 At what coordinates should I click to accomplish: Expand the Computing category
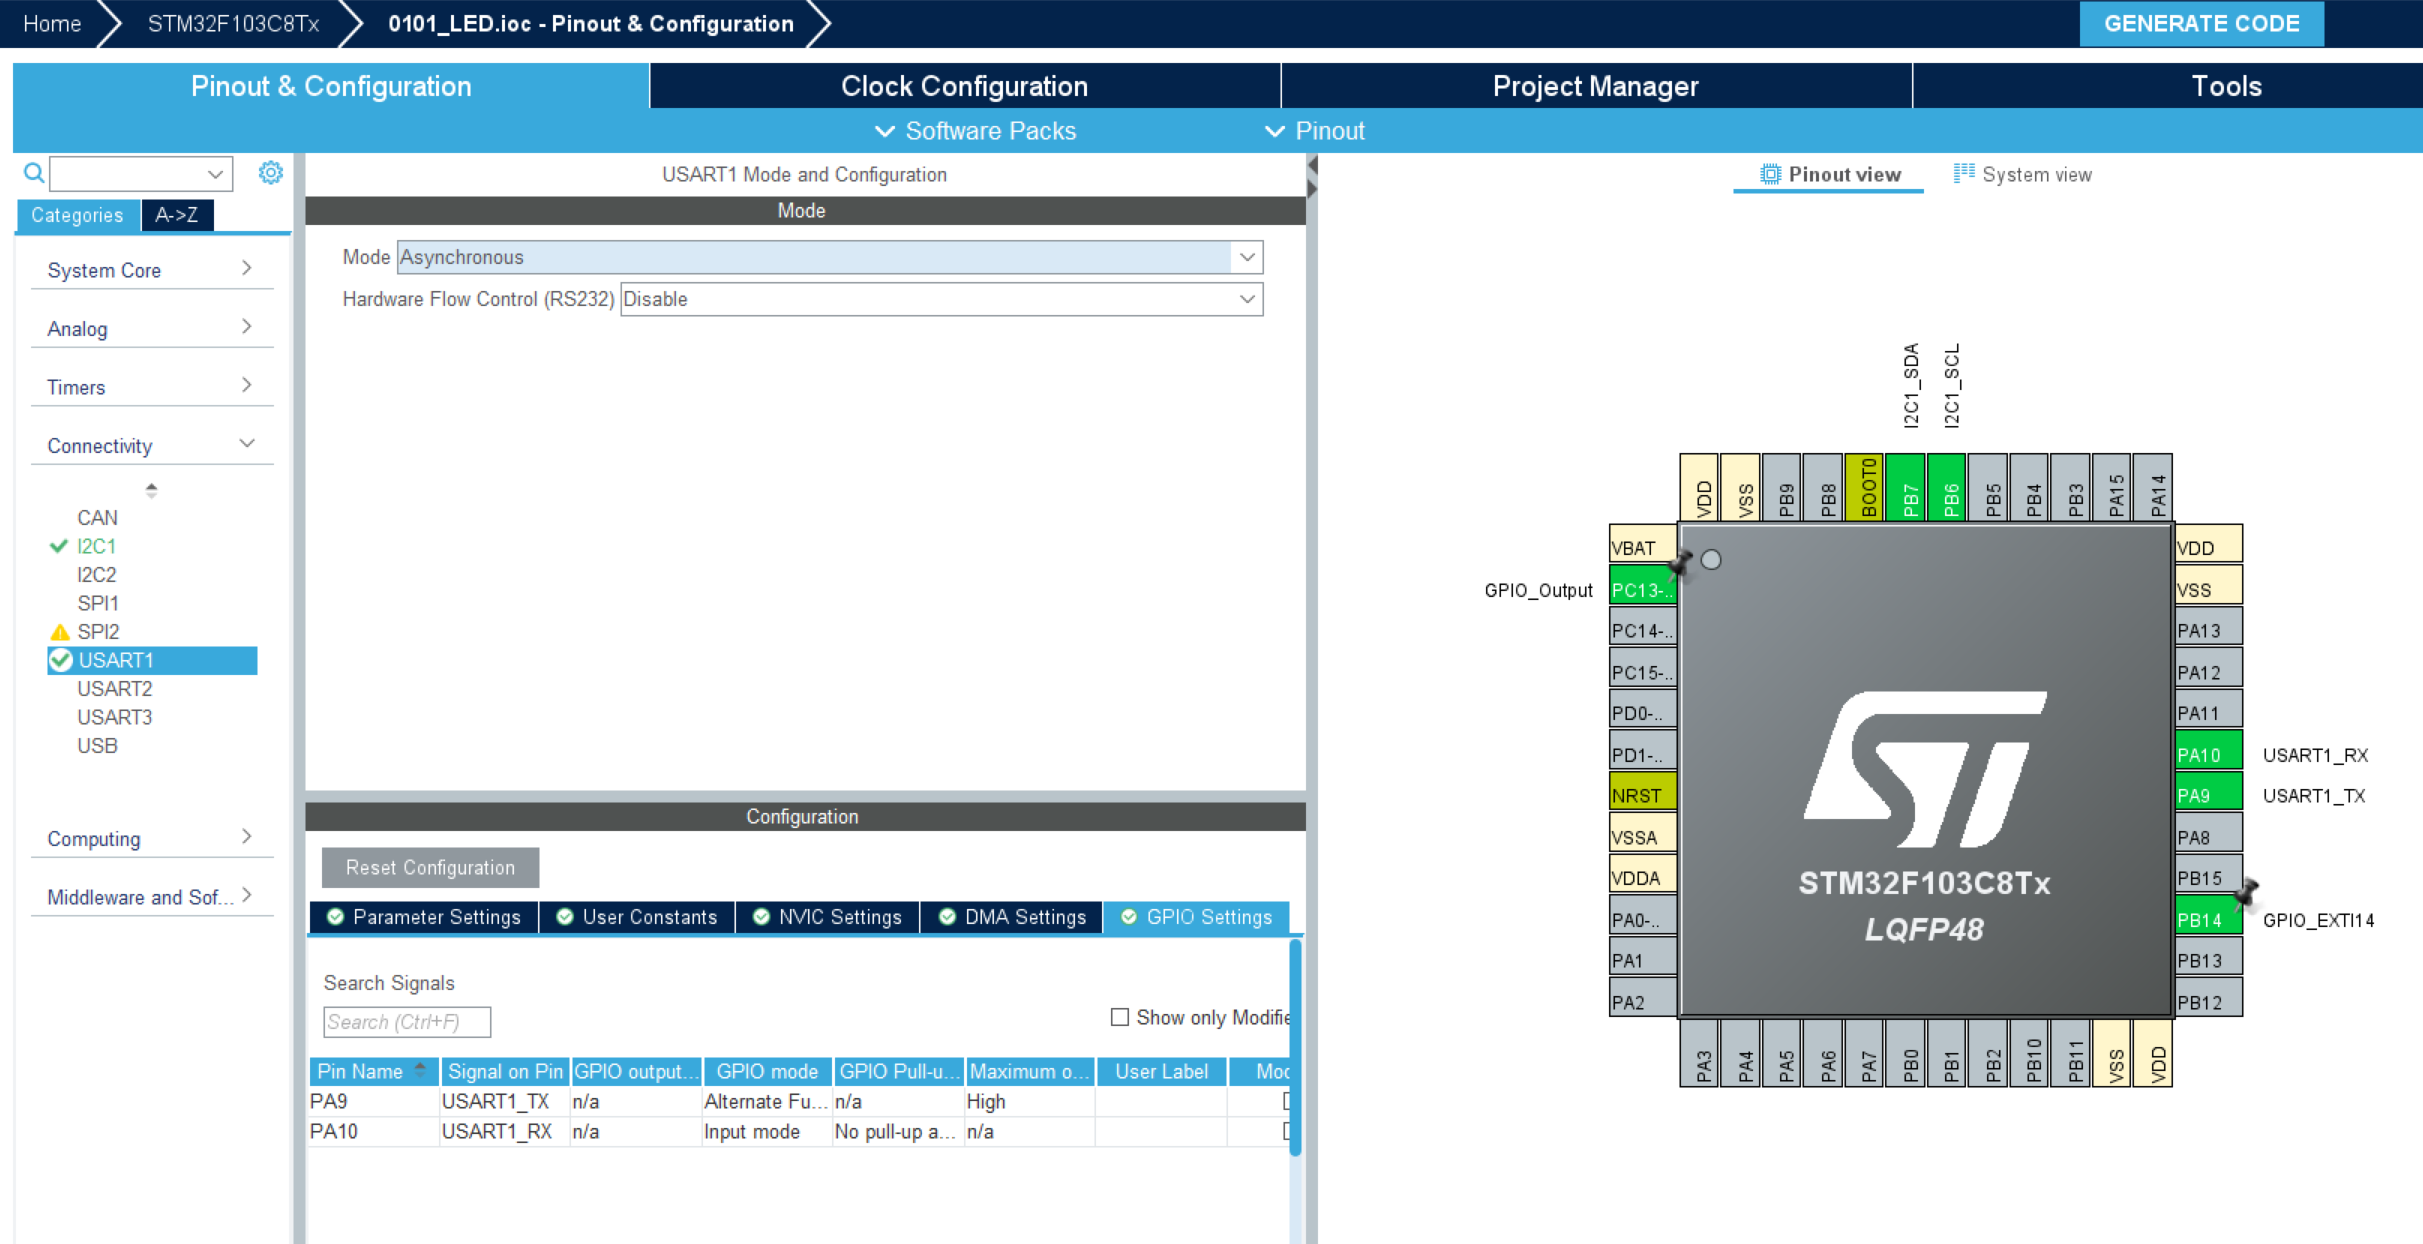click(152, 838)
